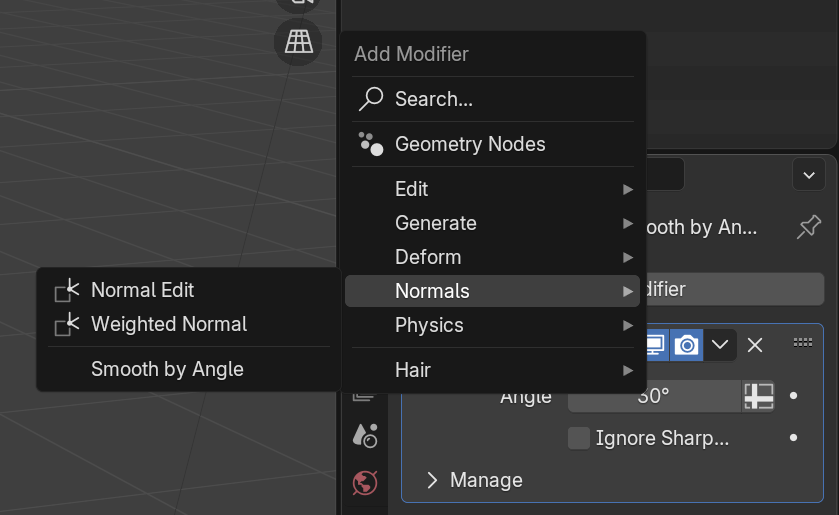
Task: Add the Smooth by Angle modifier
Action: [x=188, y=369]
